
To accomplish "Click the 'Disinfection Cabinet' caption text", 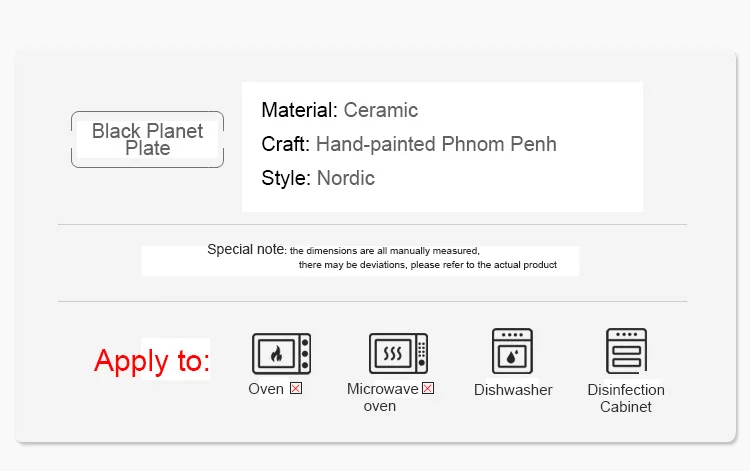I will click(626, 398).
